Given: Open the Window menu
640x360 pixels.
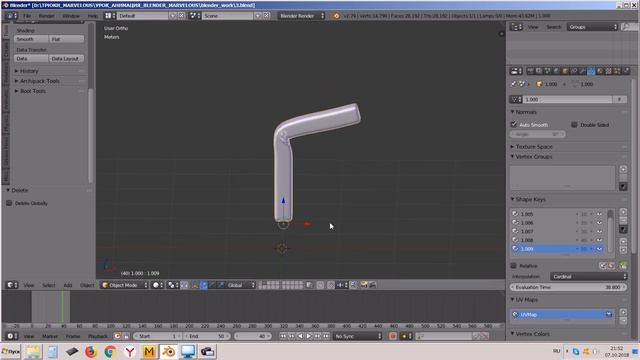Looking at the screenshot, I should click(71, 16).
